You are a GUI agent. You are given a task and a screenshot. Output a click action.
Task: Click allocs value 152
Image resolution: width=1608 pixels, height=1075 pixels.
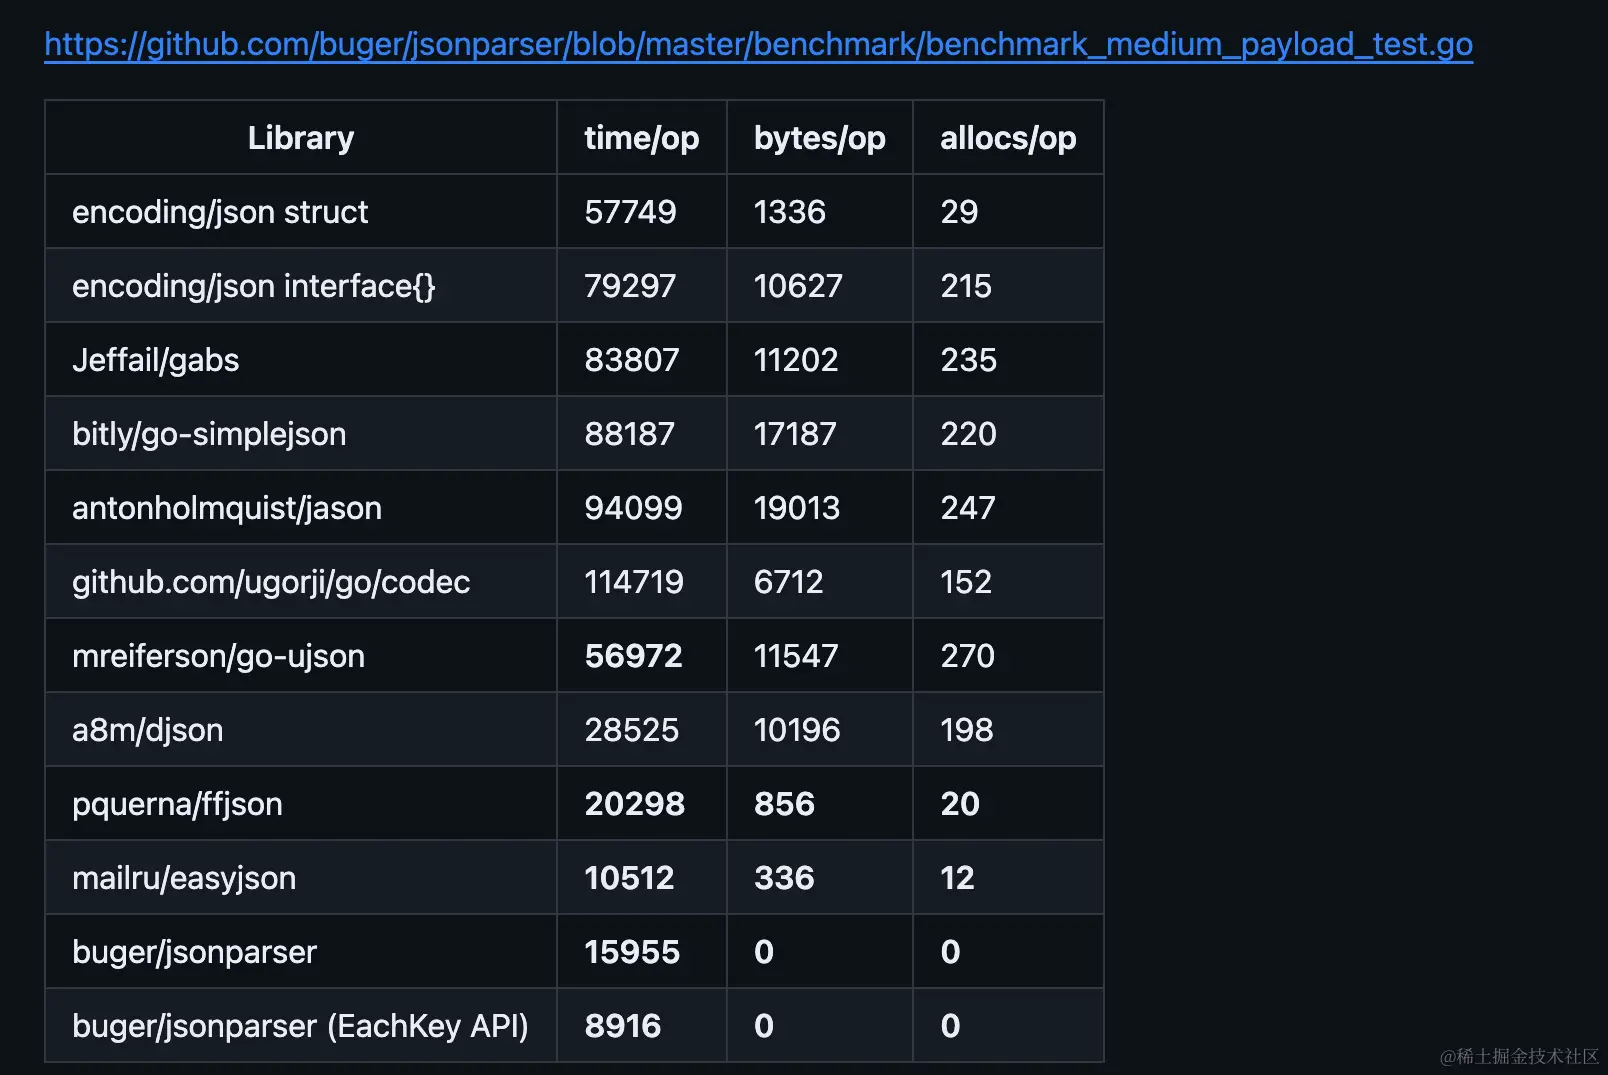point(966,582)
